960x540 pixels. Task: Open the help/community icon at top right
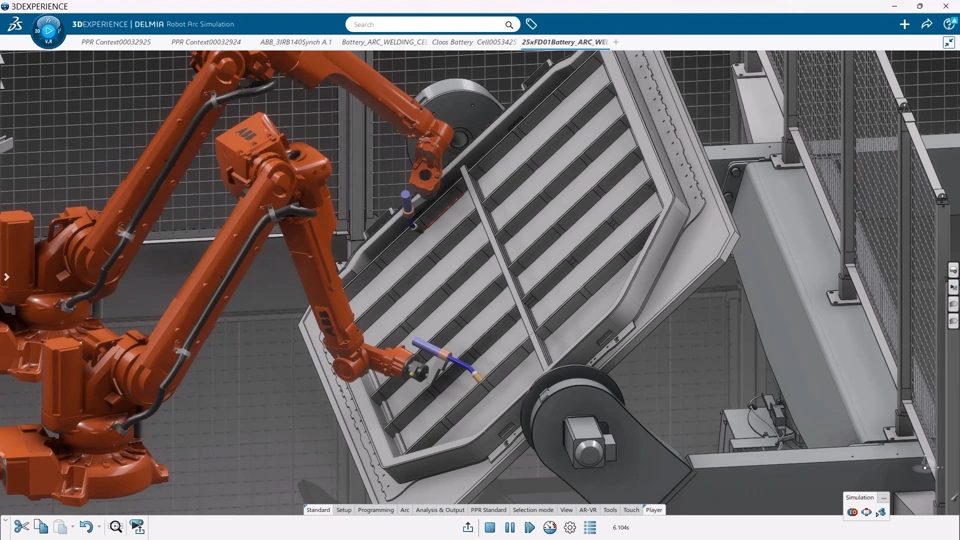pyautogui.click(x=950, y=24)
